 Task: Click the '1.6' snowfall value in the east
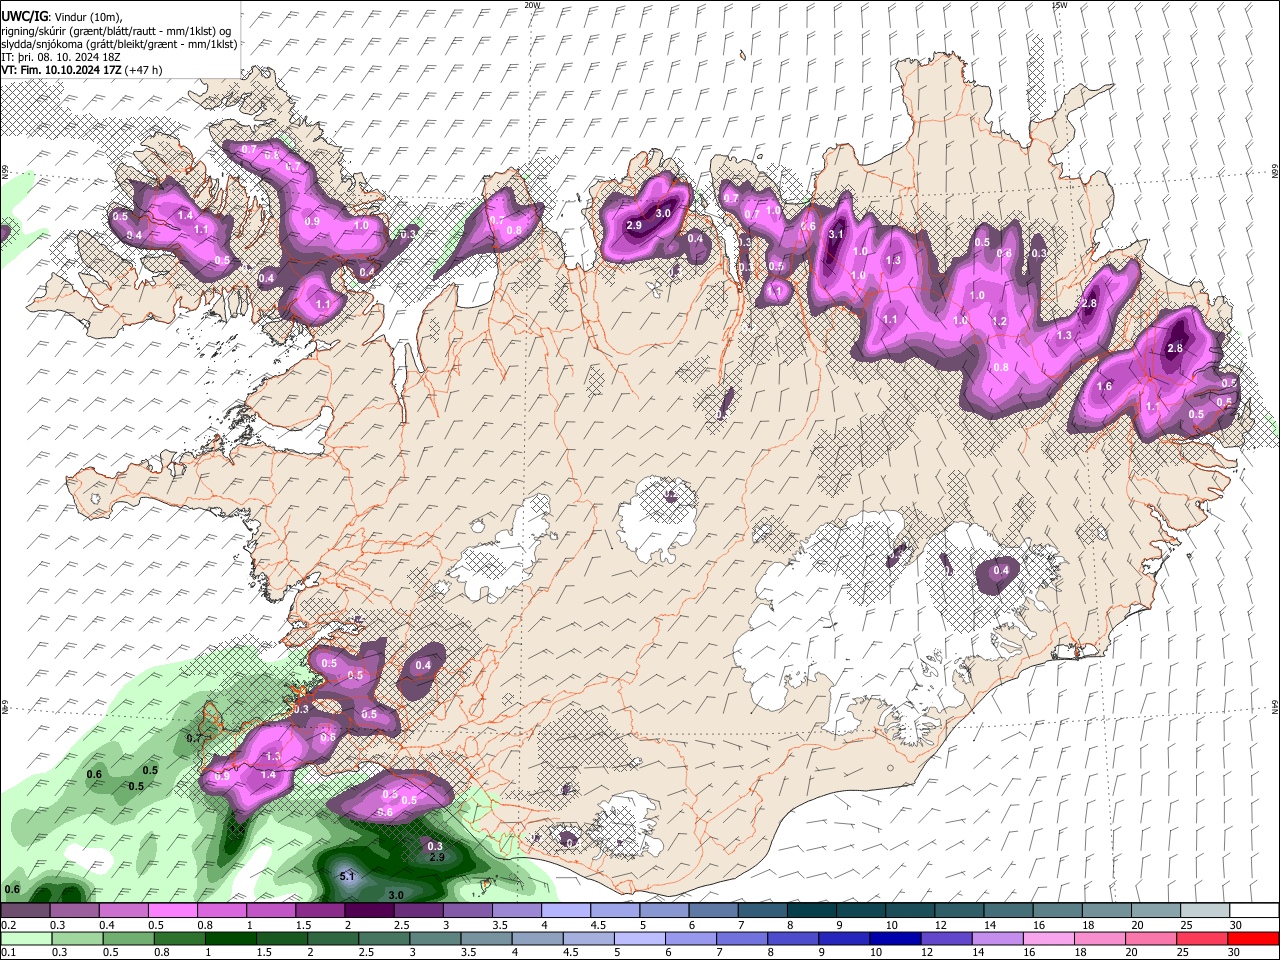tap(1104, 387)
